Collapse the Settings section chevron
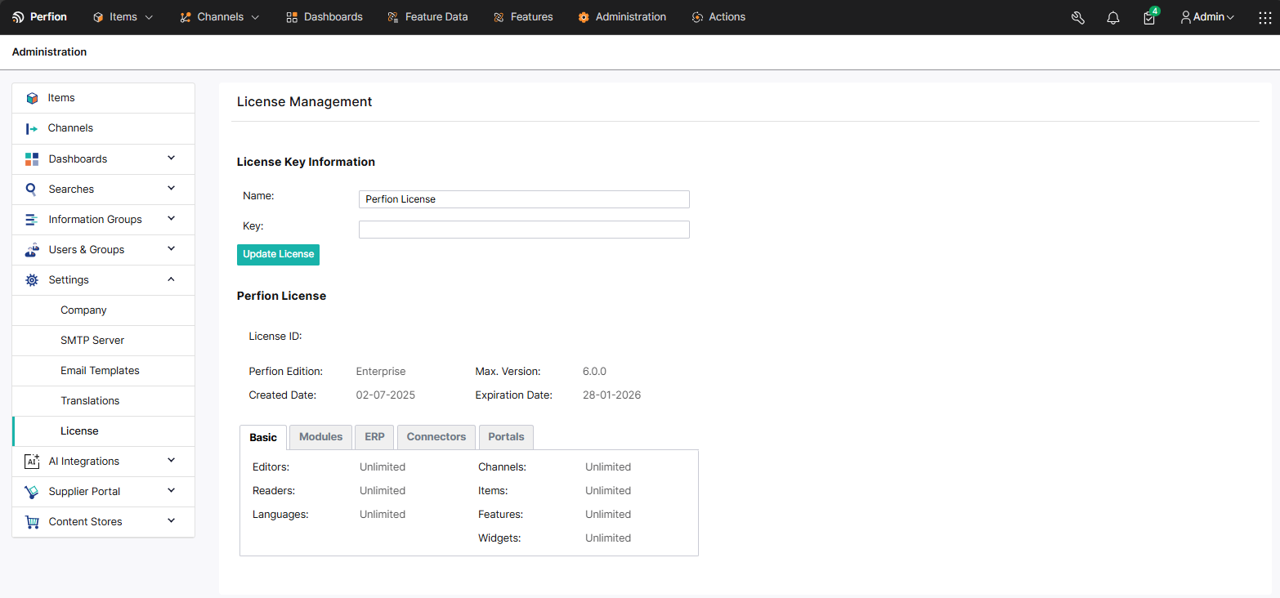This screenshot has width=1280, height=598. [x=171, y=279]
